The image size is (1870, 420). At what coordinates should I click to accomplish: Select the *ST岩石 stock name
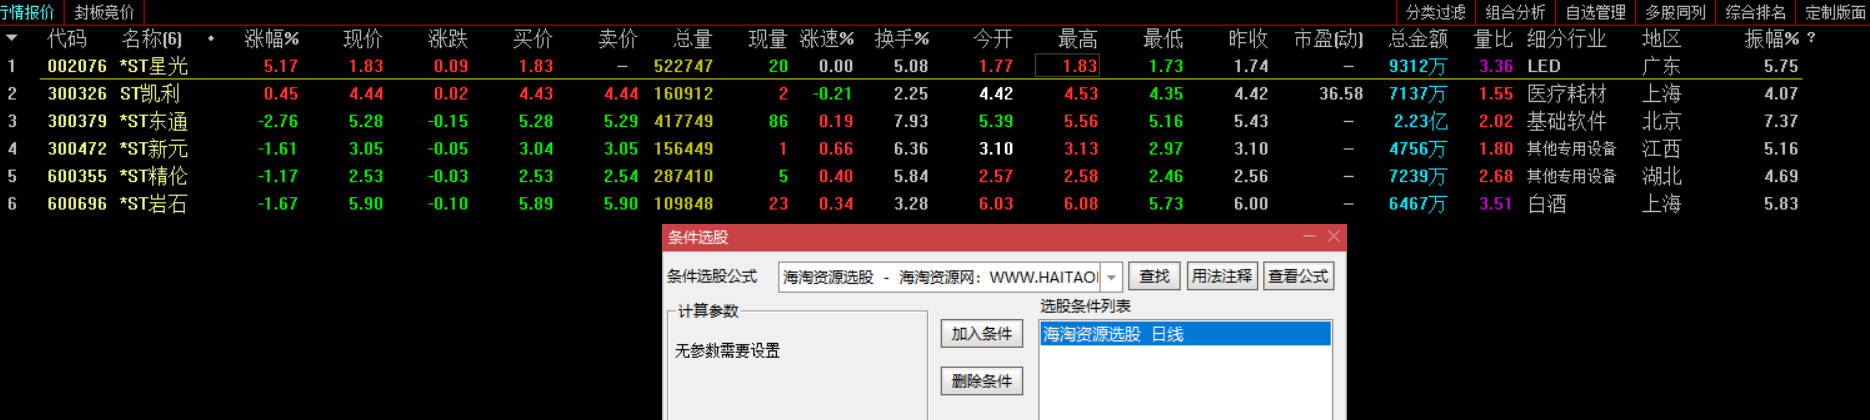tap(153, 204)
